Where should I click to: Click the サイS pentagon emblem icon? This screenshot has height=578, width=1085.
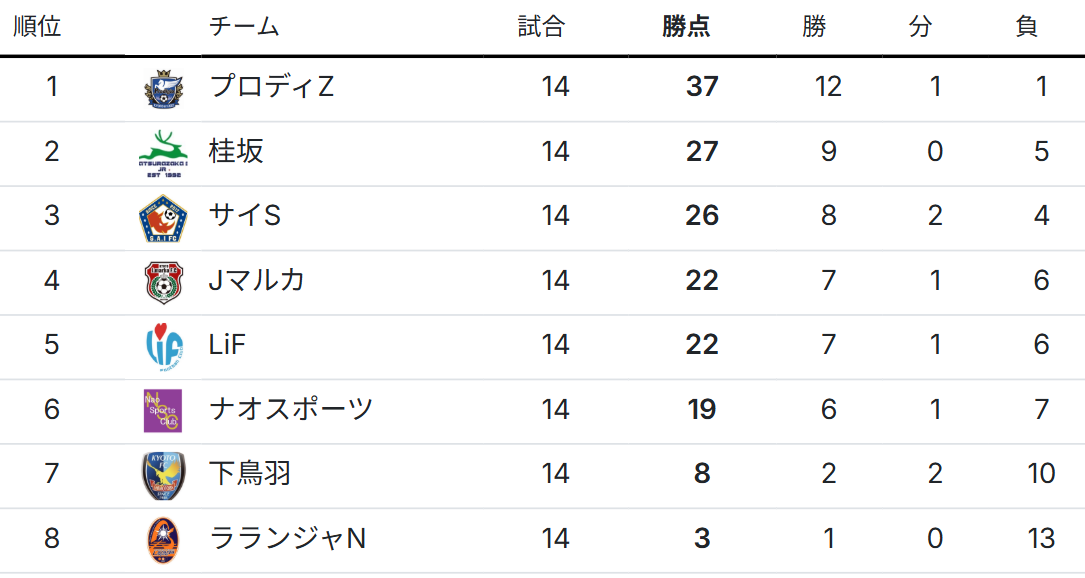[162, 218]
